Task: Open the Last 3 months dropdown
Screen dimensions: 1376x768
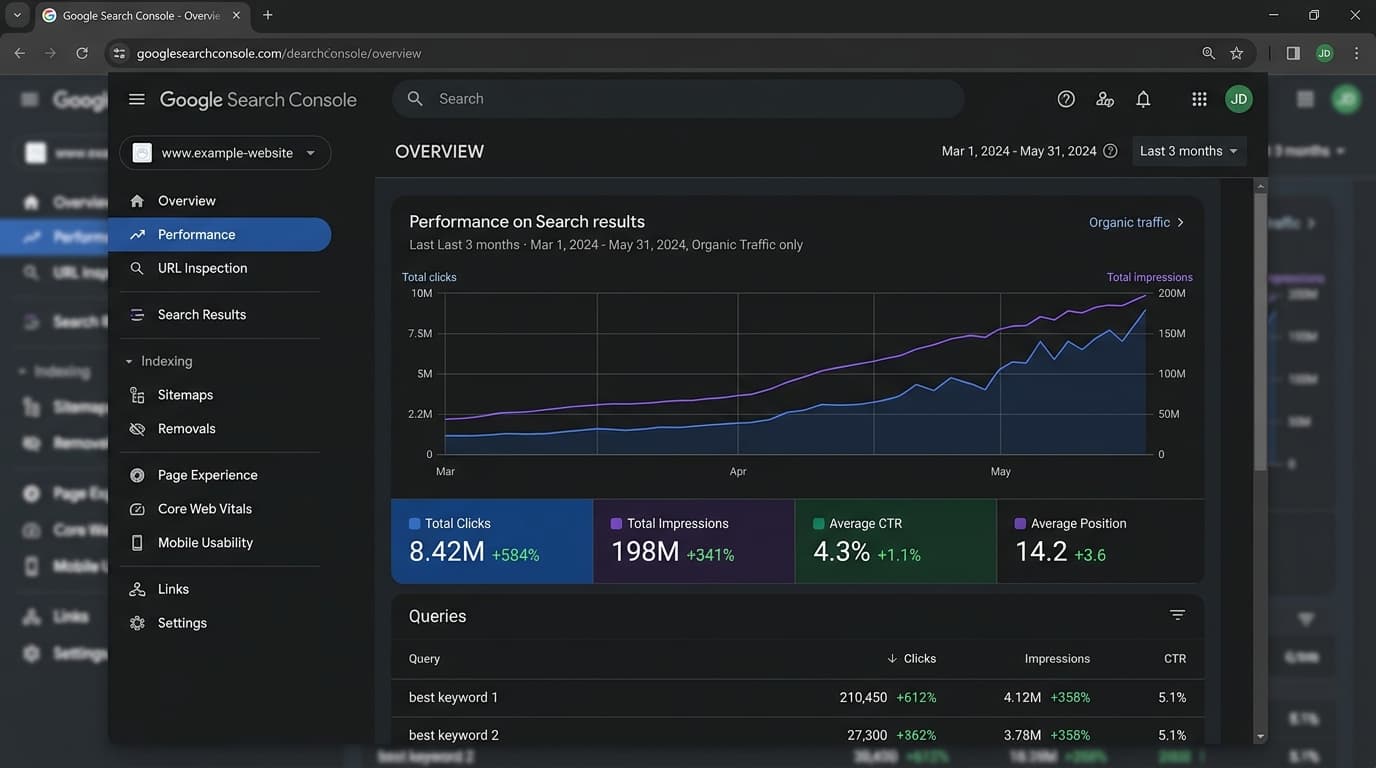Action: [1189, 151]
